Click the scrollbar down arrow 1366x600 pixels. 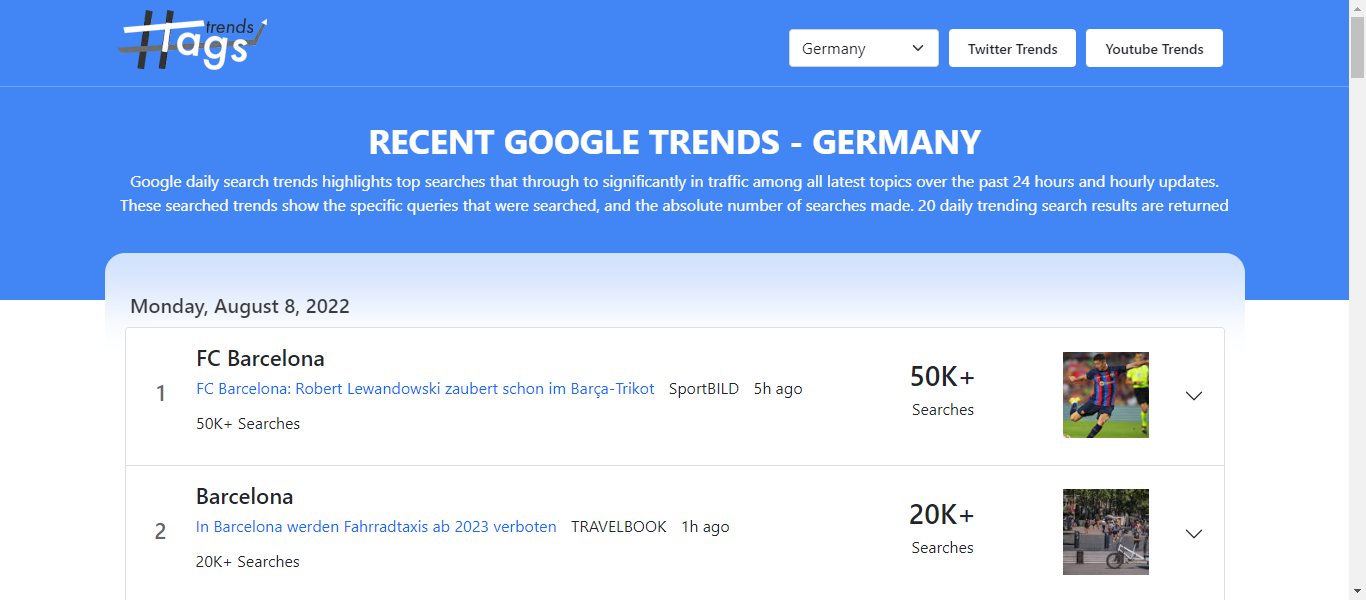1358,591
